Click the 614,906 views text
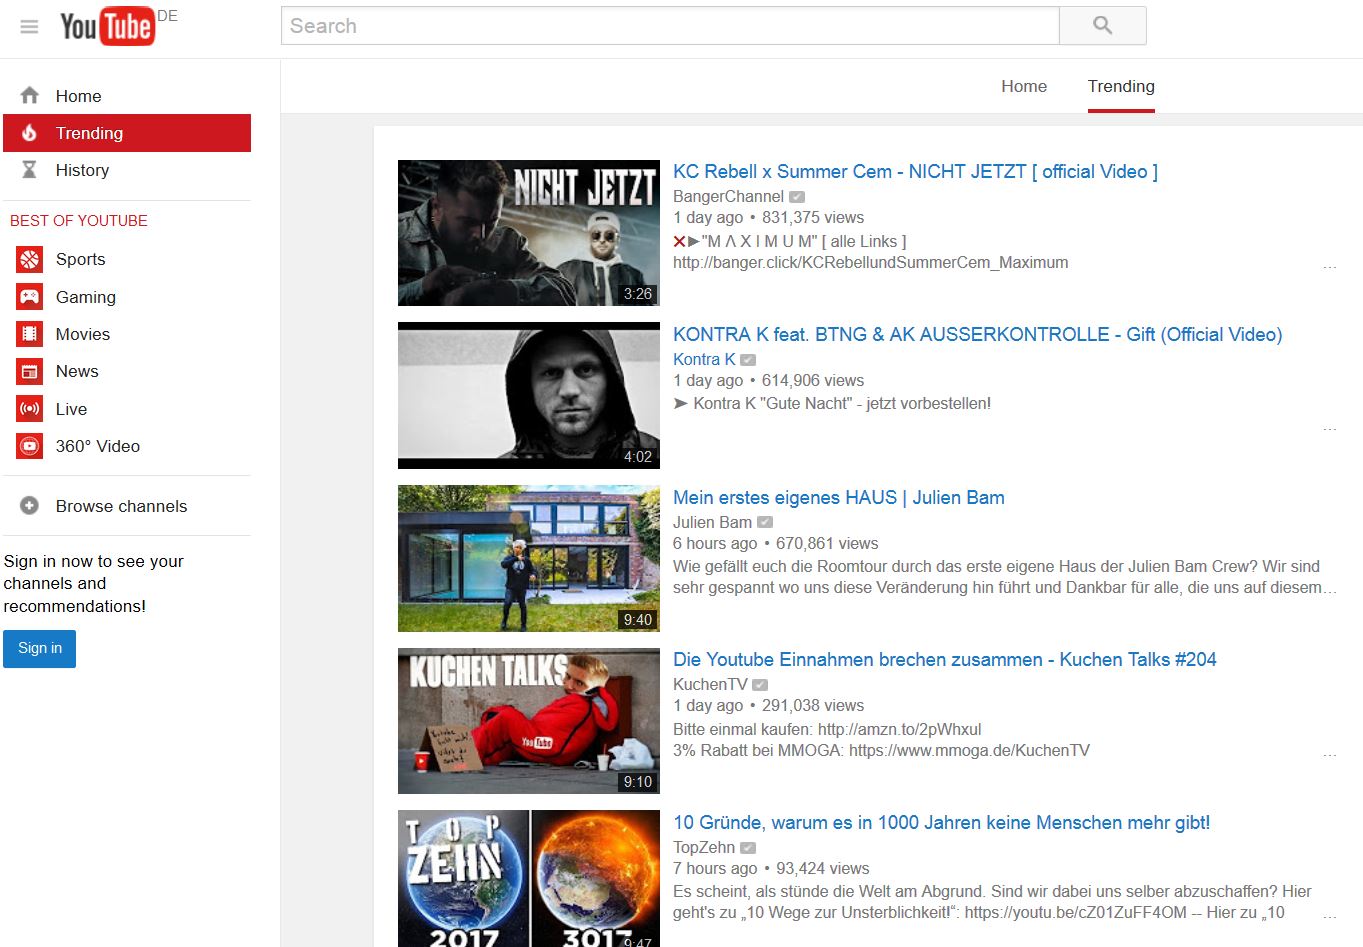The height and width of the screenshot is (947, 1363). (x=813, y=381)
